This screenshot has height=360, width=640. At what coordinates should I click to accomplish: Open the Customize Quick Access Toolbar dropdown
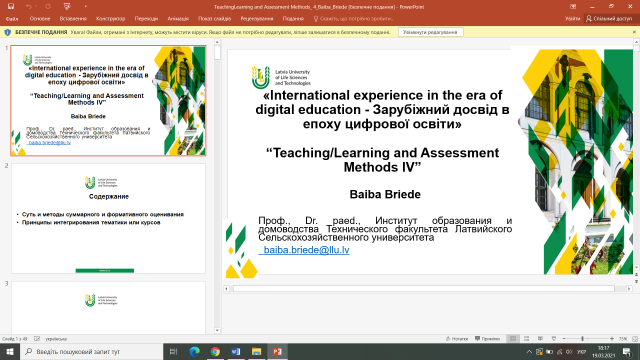pyautogui.click(x=86, y=7)
